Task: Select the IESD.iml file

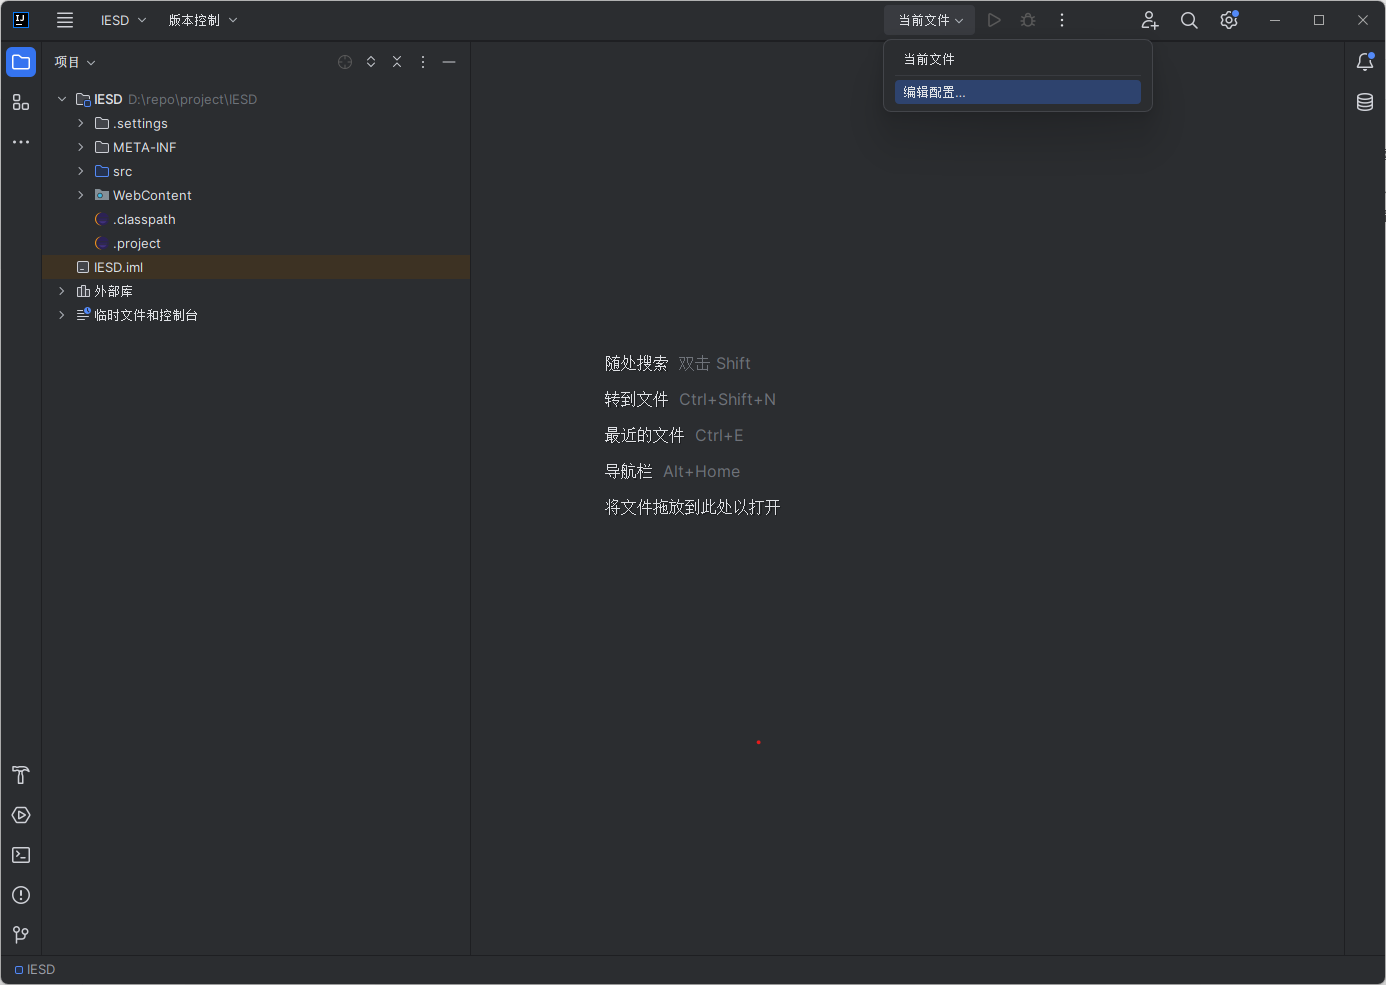Action: click(118, 267)
